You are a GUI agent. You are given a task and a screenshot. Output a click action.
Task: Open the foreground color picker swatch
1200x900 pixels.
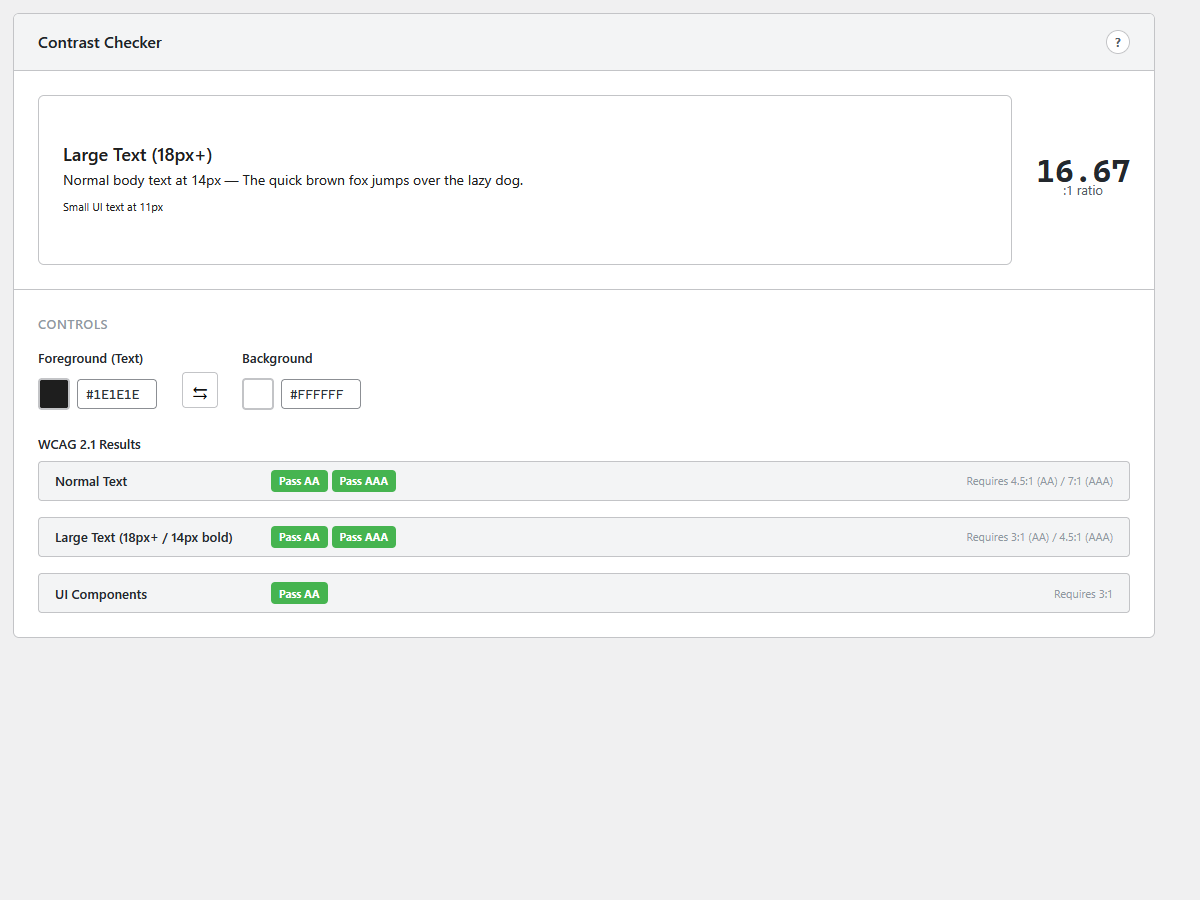53,393
